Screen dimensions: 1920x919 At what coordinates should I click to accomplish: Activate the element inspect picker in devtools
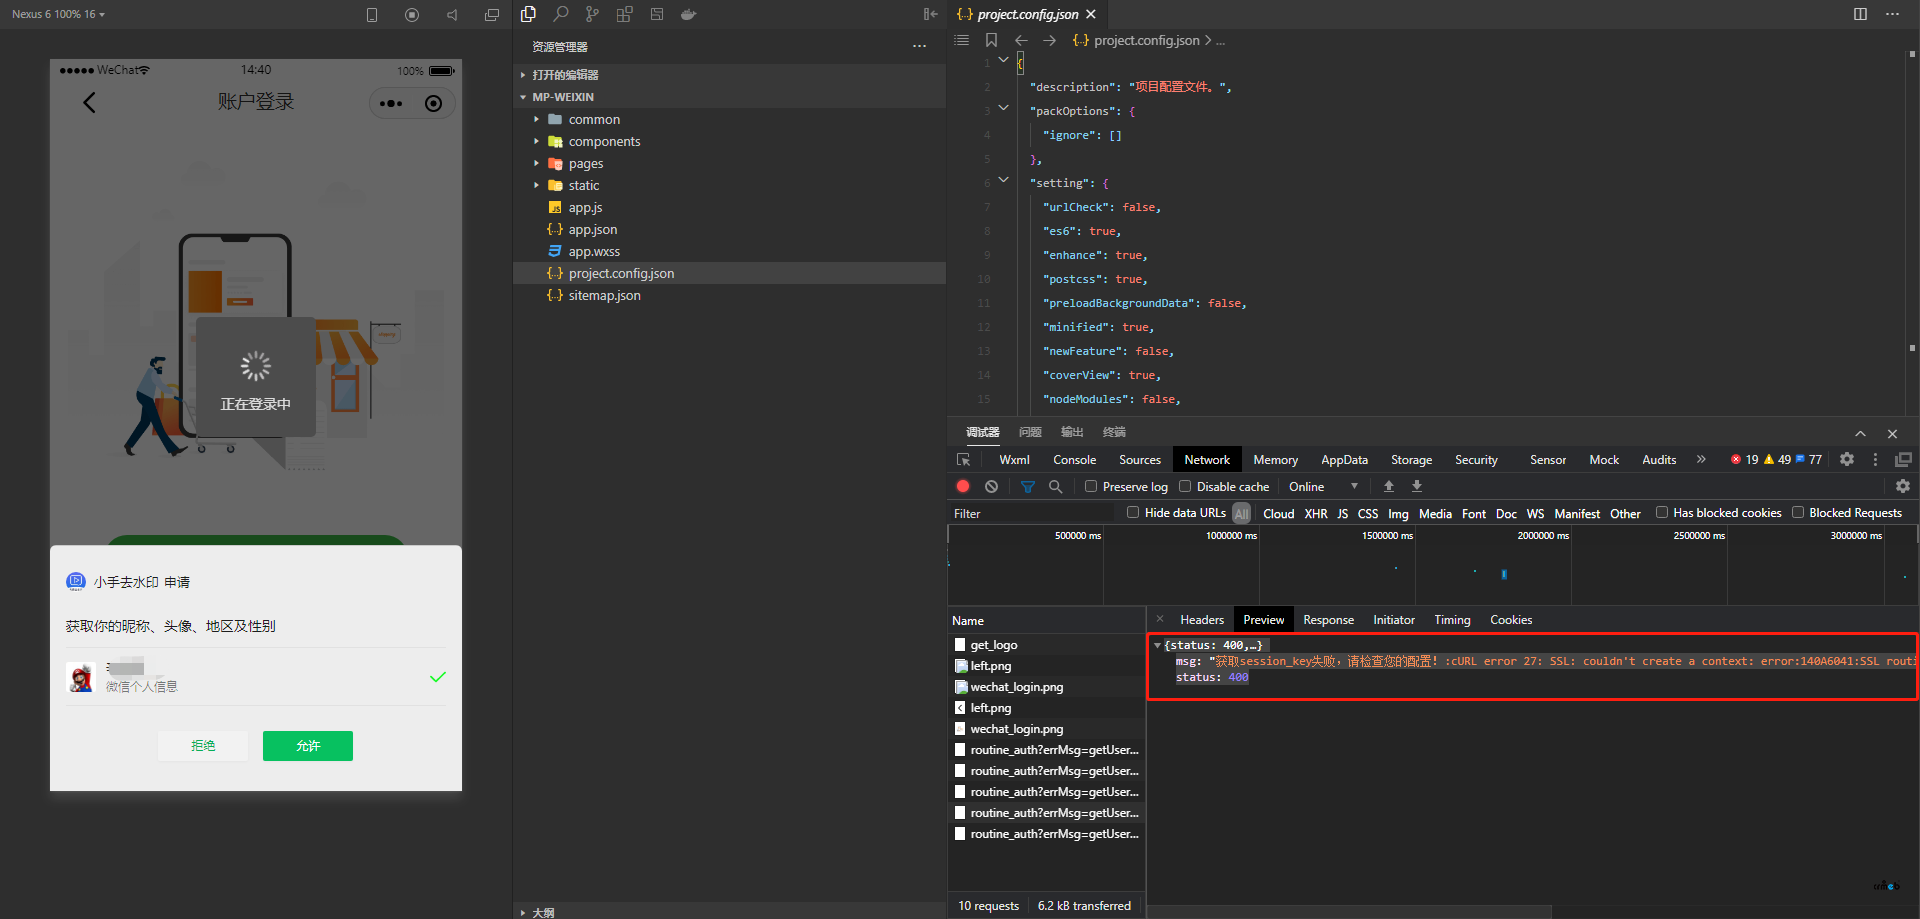coord(964,460)
